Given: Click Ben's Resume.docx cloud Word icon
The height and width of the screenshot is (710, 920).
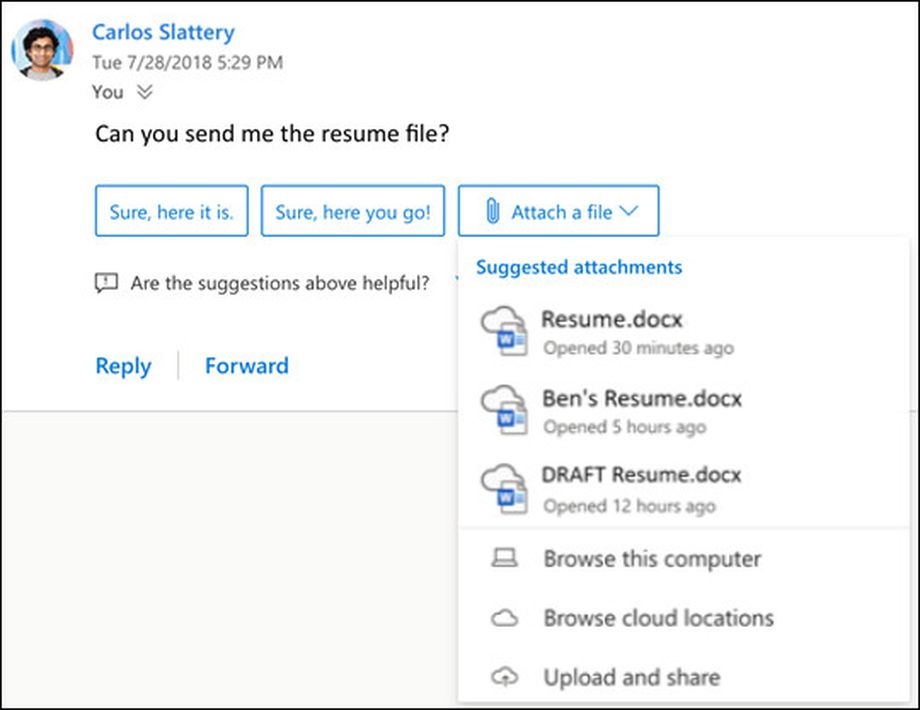Looking at the screenshot, I should (x=503, y=411).
